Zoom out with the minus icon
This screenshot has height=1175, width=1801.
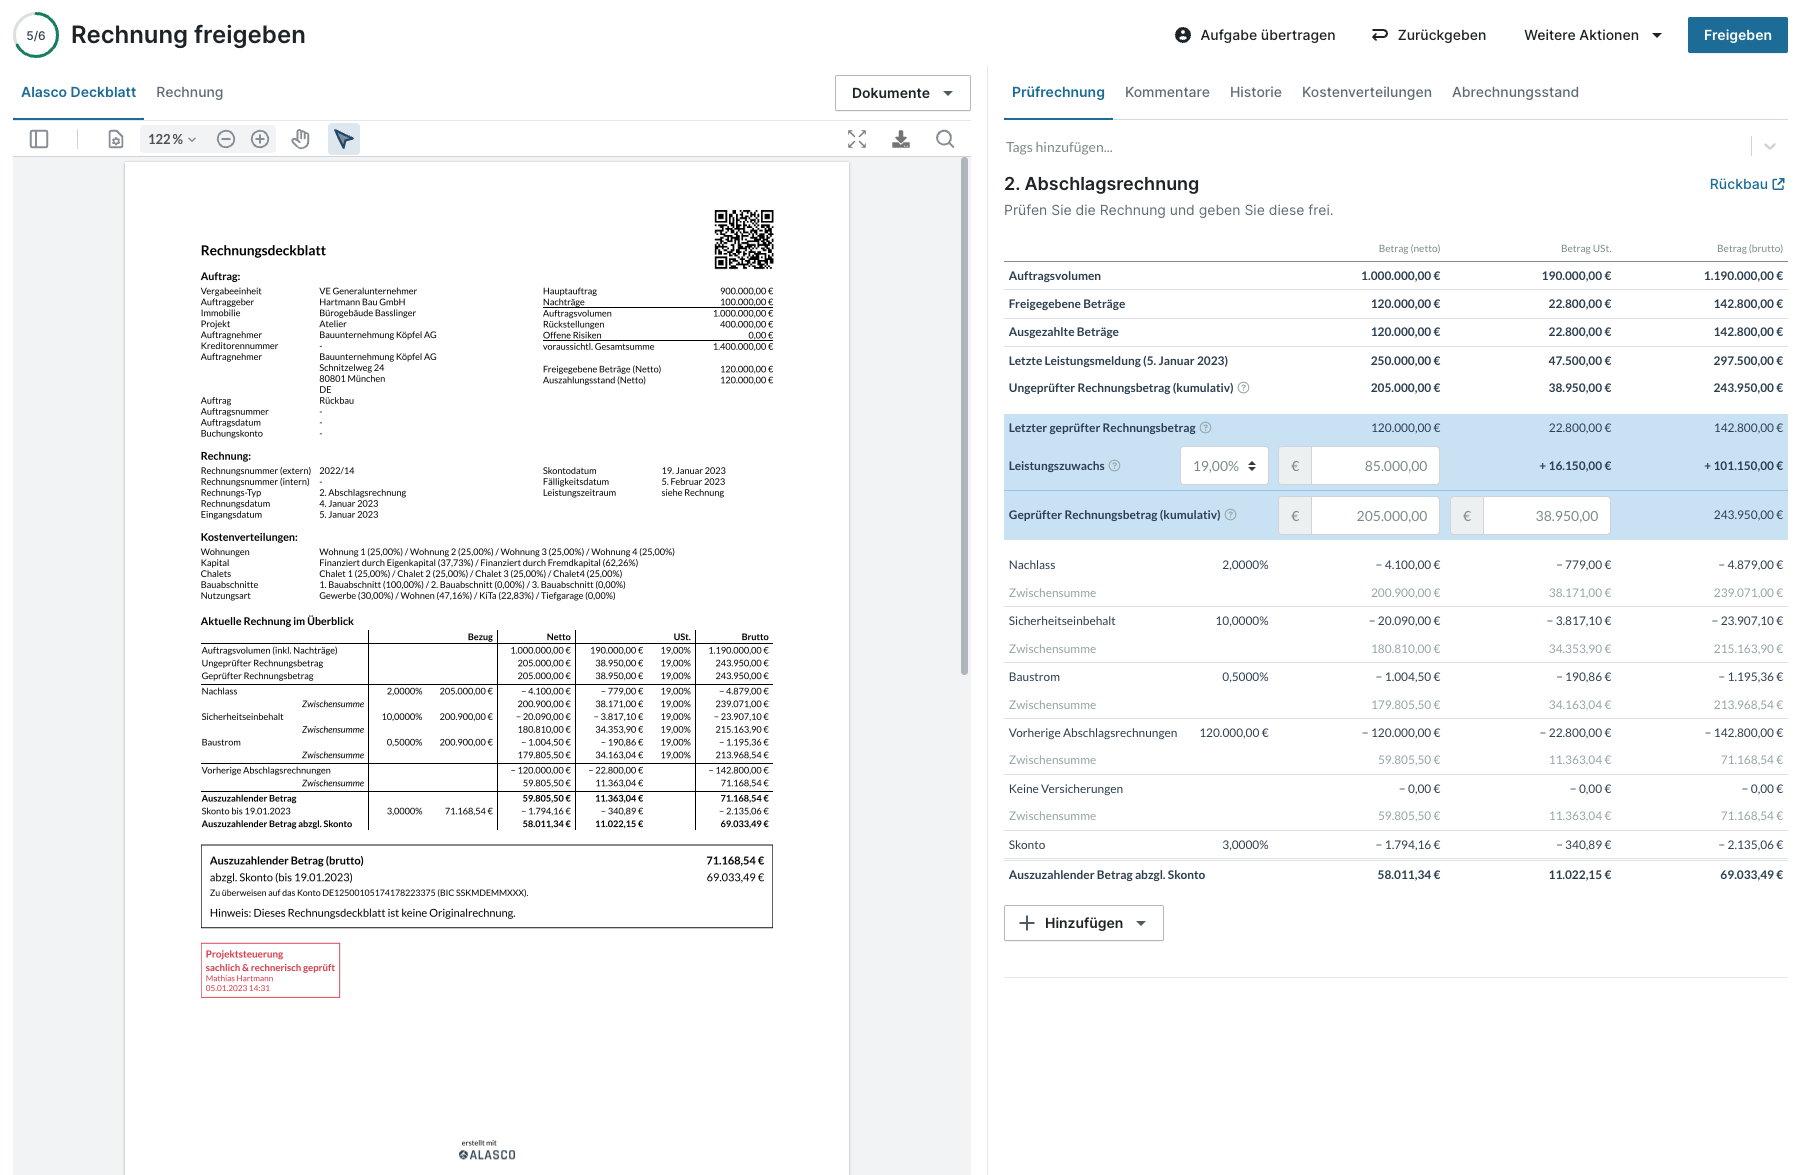226,139
